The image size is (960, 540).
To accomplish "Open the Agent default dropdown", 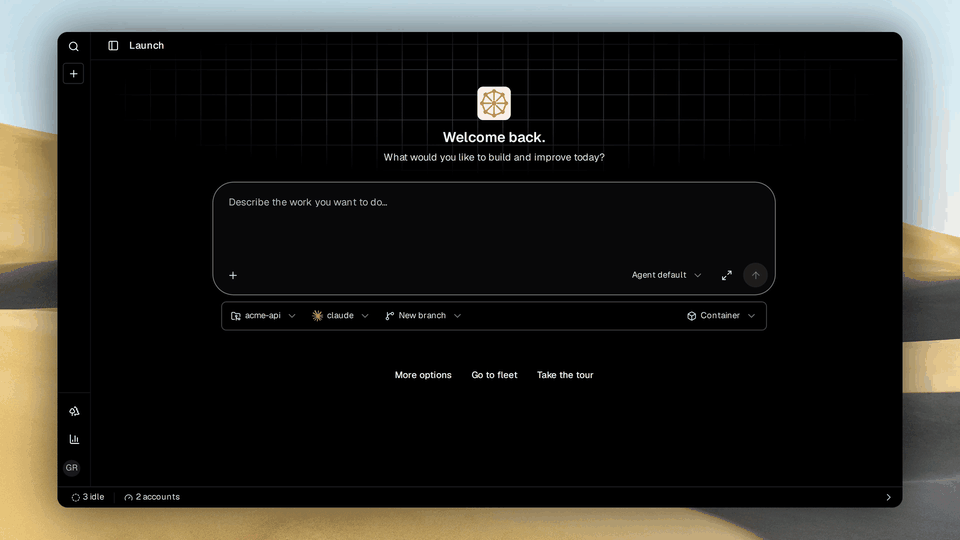I will (x=666, y=275).
